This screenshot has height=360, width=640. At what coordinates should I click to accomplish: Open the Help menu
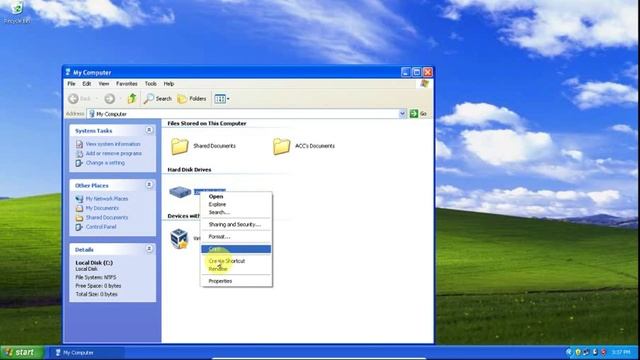click(x=169, y=84)
